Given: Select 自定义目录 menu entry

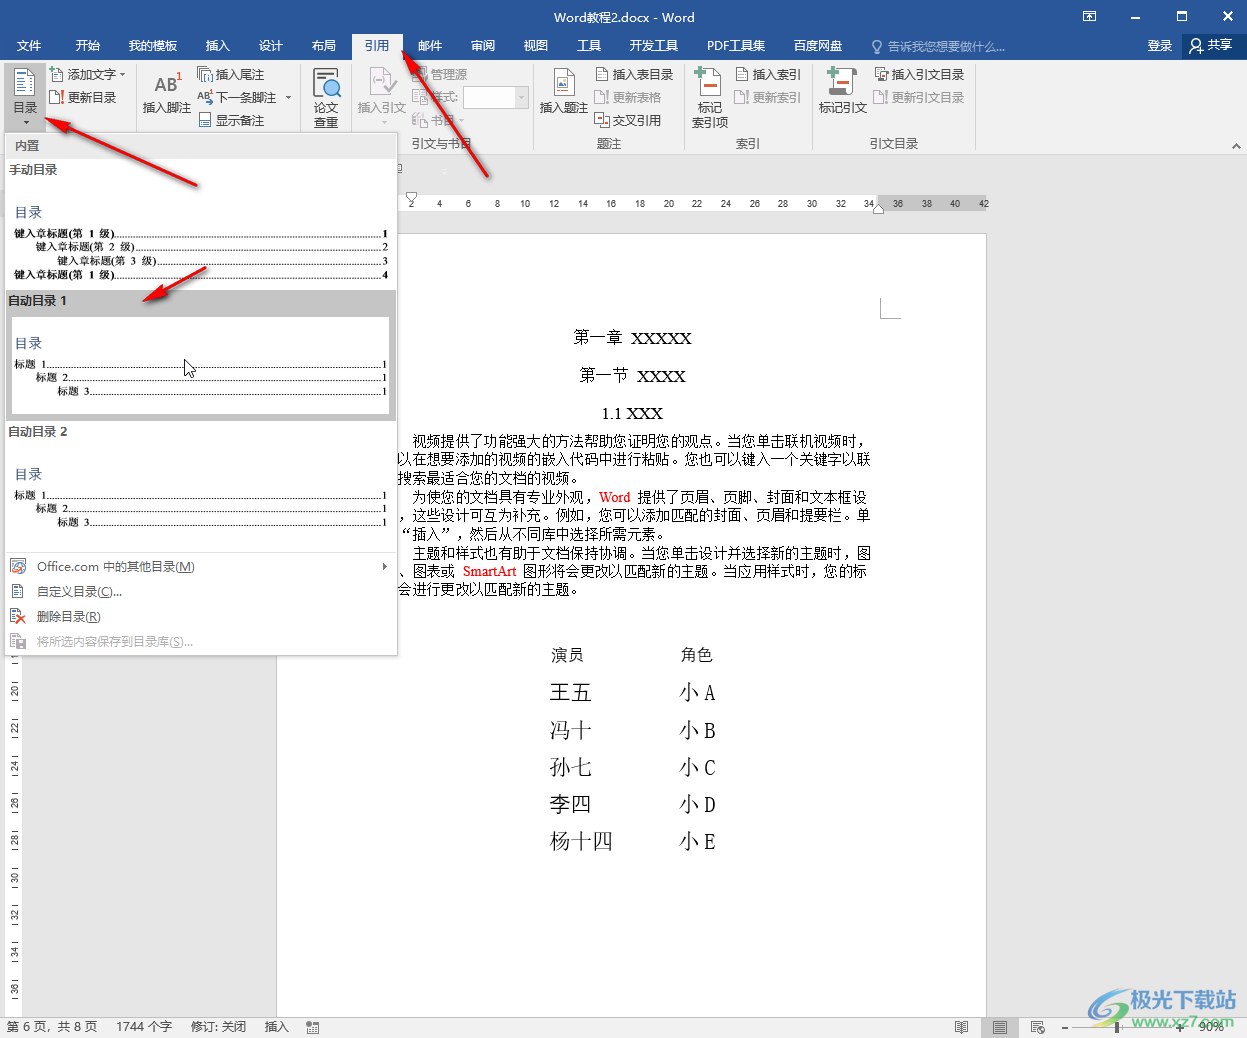Looking at the screenshot, I should coord(201,591).
